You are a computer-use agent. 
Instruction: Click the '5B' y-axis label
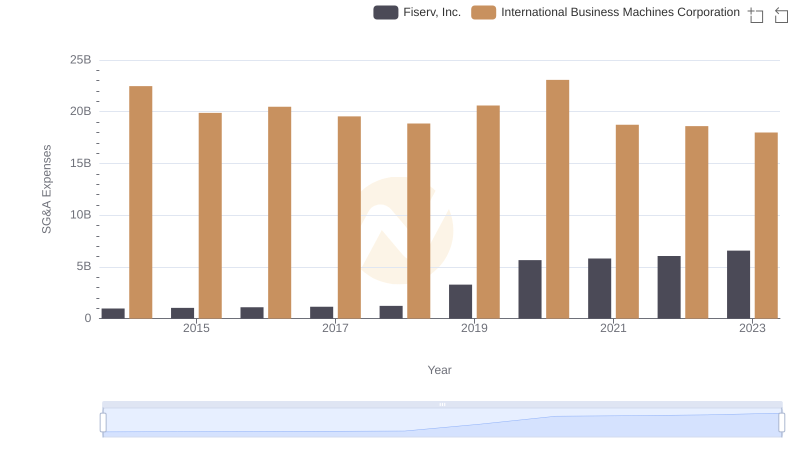click(x=84, y=266)
